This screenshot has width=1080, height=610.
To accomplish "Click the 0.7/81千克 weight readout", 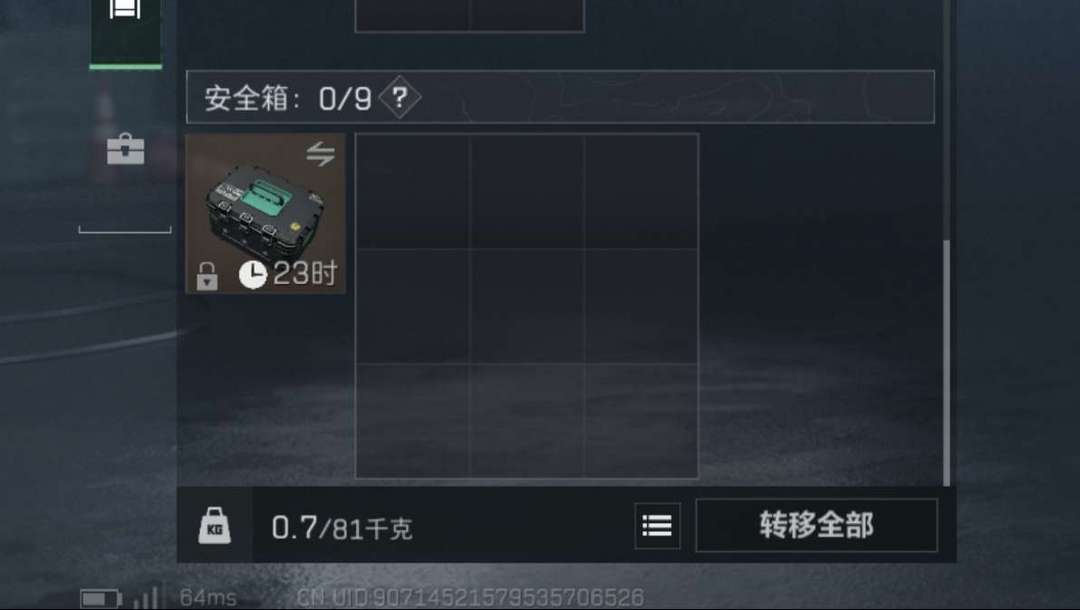I will [x=342, y=528].
